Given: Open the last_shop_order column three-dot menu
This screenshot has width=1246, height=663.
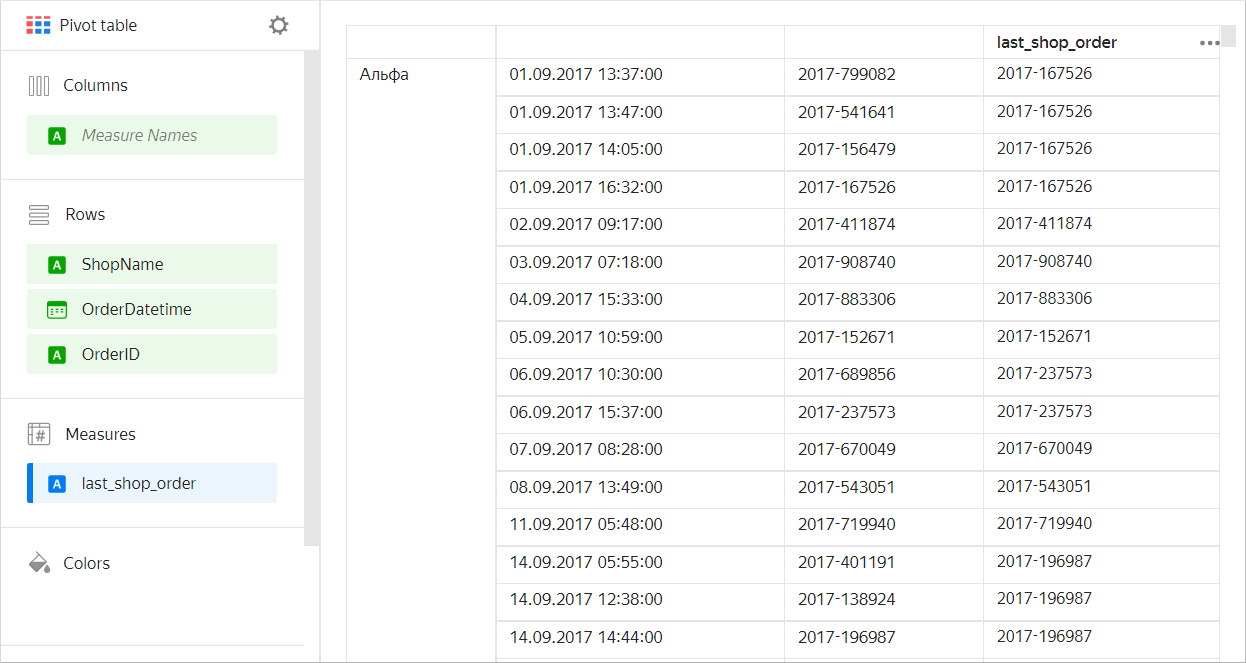Looking at the screenshot, I should [x=1209, y=43].
